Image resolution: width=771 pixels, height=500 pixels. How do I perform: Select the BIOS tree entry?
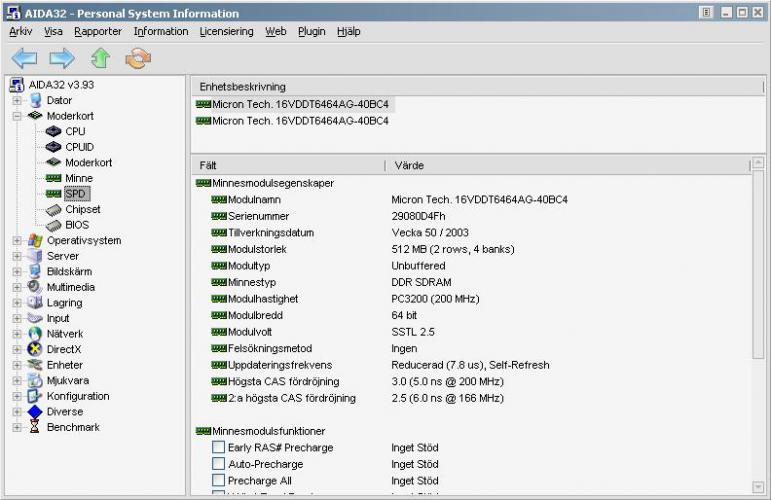pyautogui.click(x=76, y=225)
